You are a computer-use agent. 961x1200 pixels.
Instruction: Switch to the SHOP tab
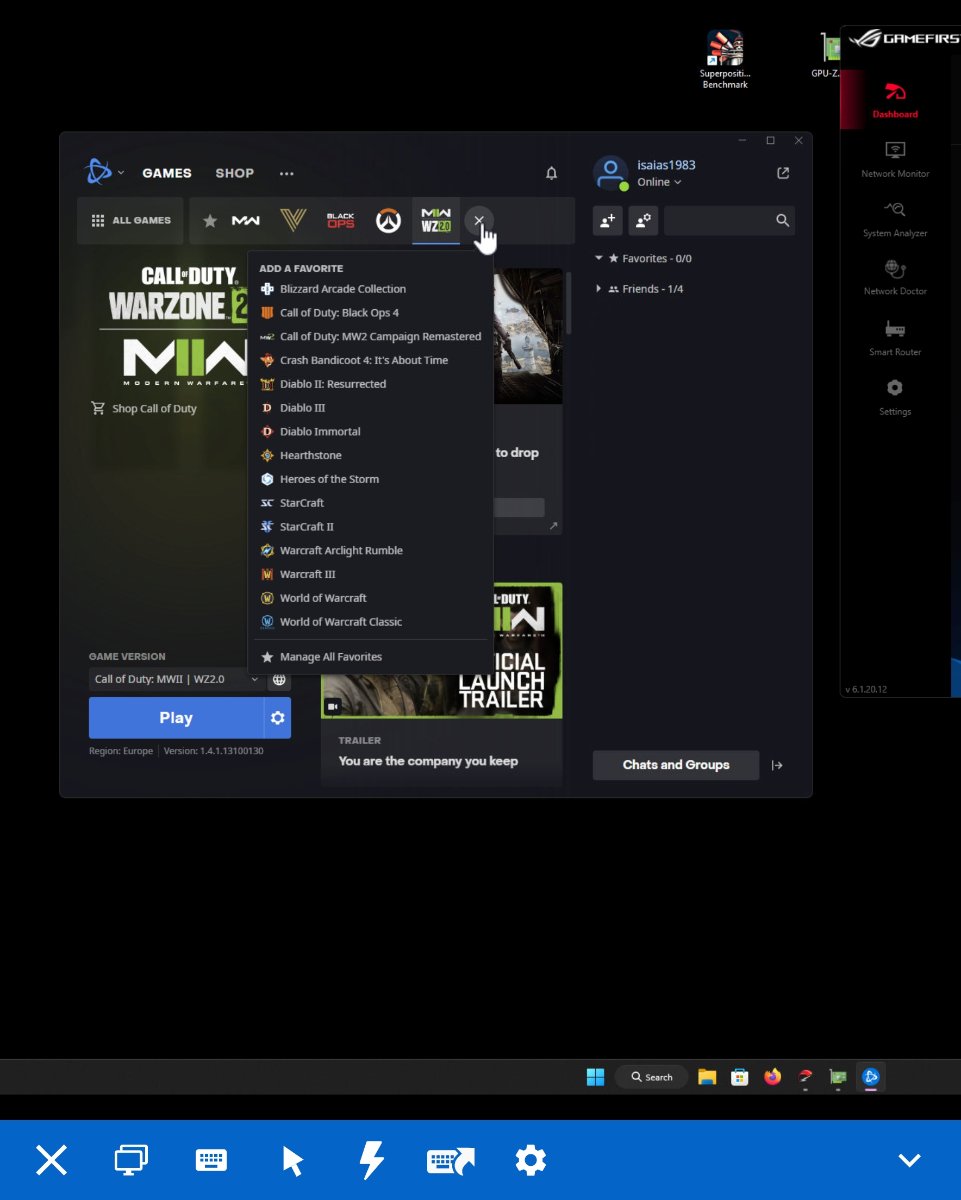(235, 173)
